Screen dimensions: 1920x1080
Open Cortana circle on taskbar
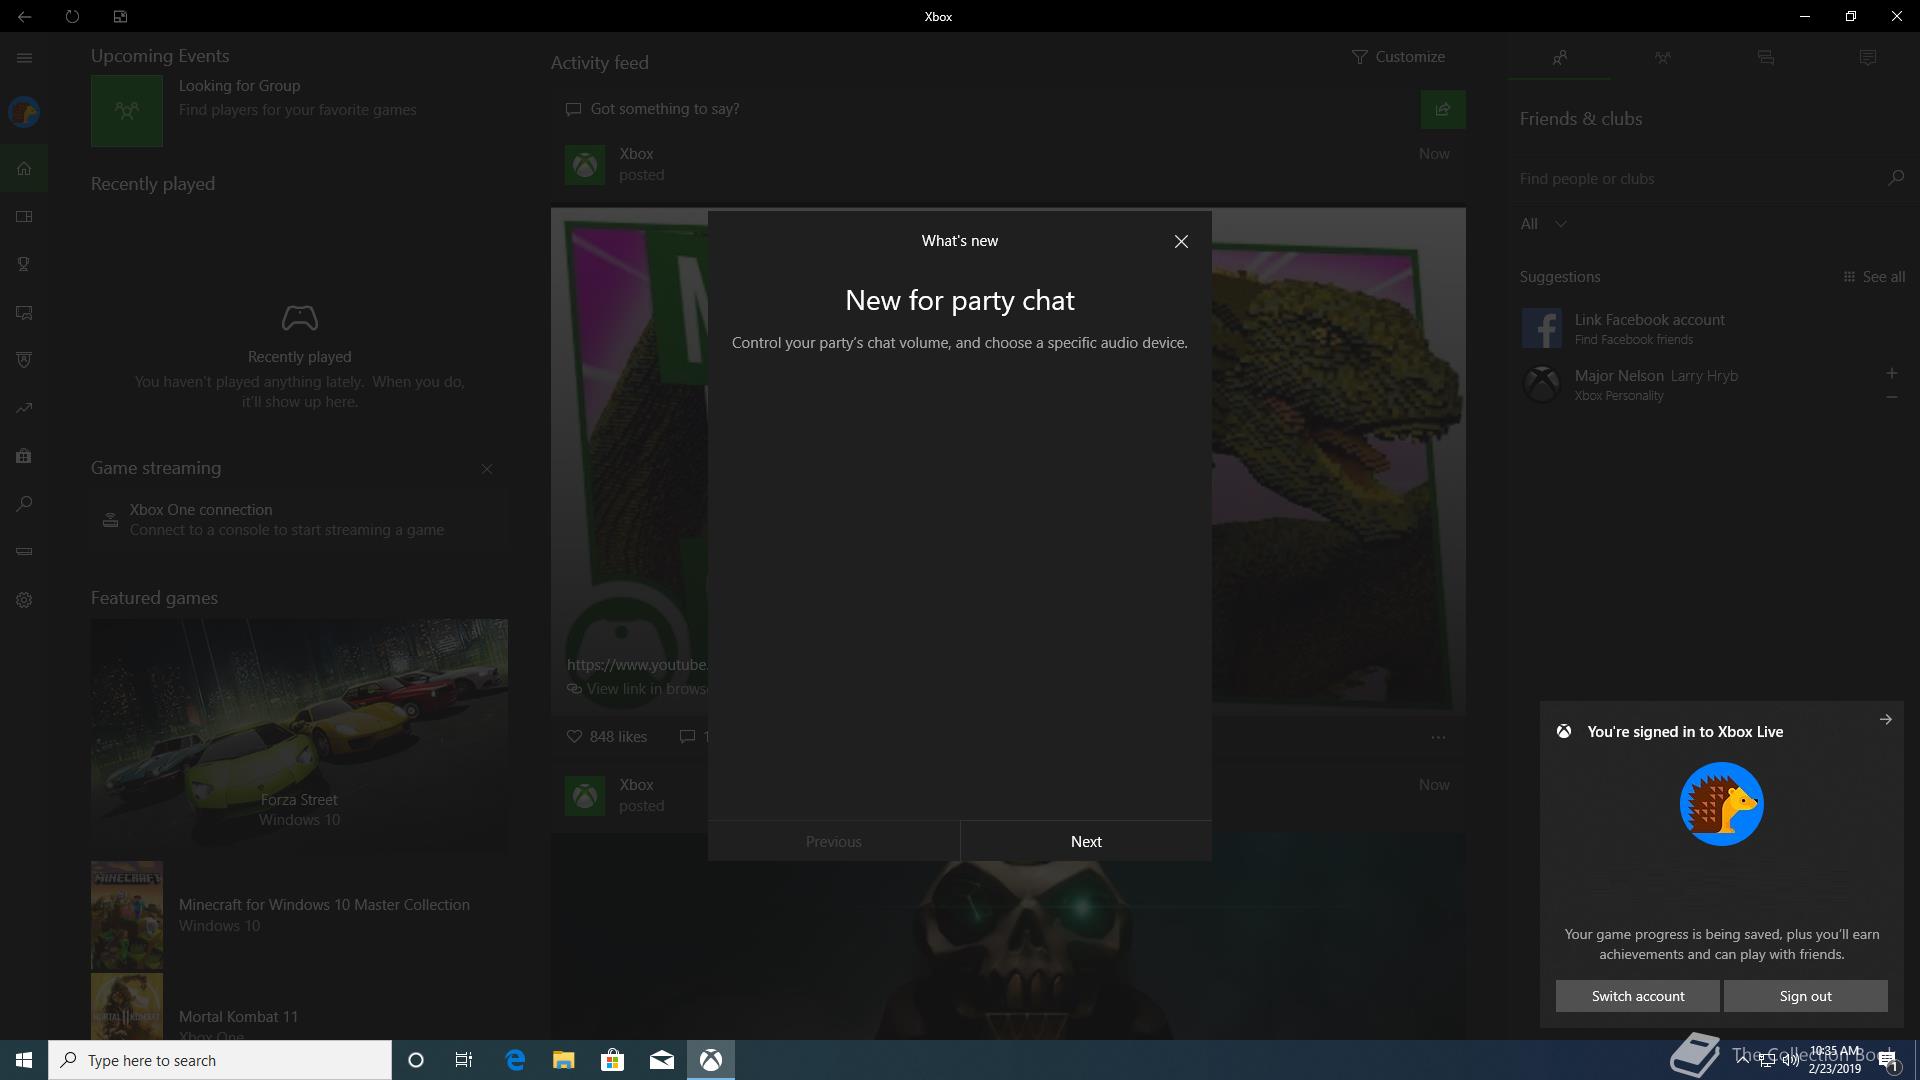click(x=416, y=1060)
